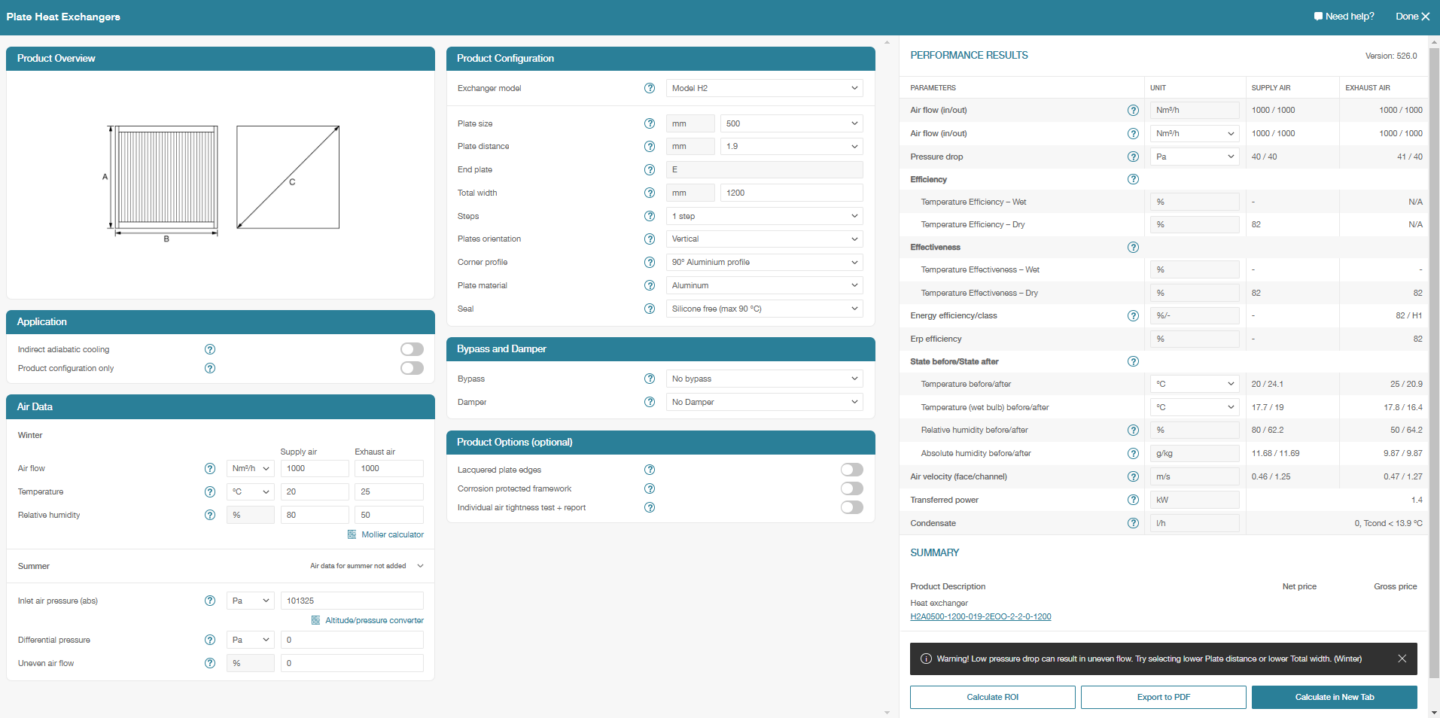
Task: Click help icon next to Pressure drop
Action: tap(1133, 156)
